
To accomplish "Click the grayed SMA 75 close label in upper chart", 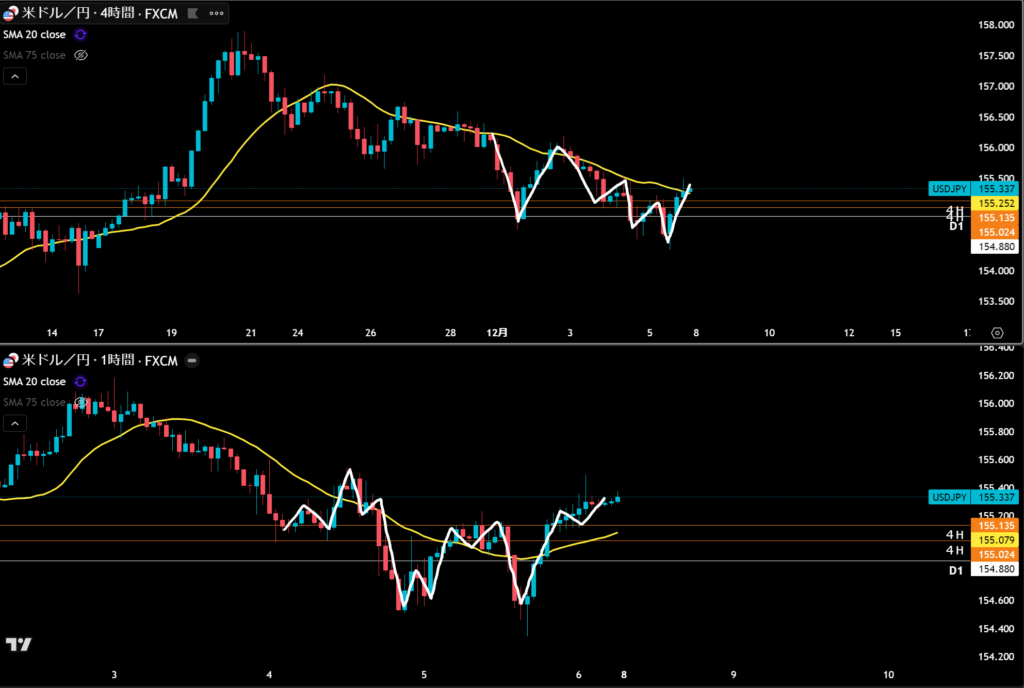I will click(x=33, y=55).
